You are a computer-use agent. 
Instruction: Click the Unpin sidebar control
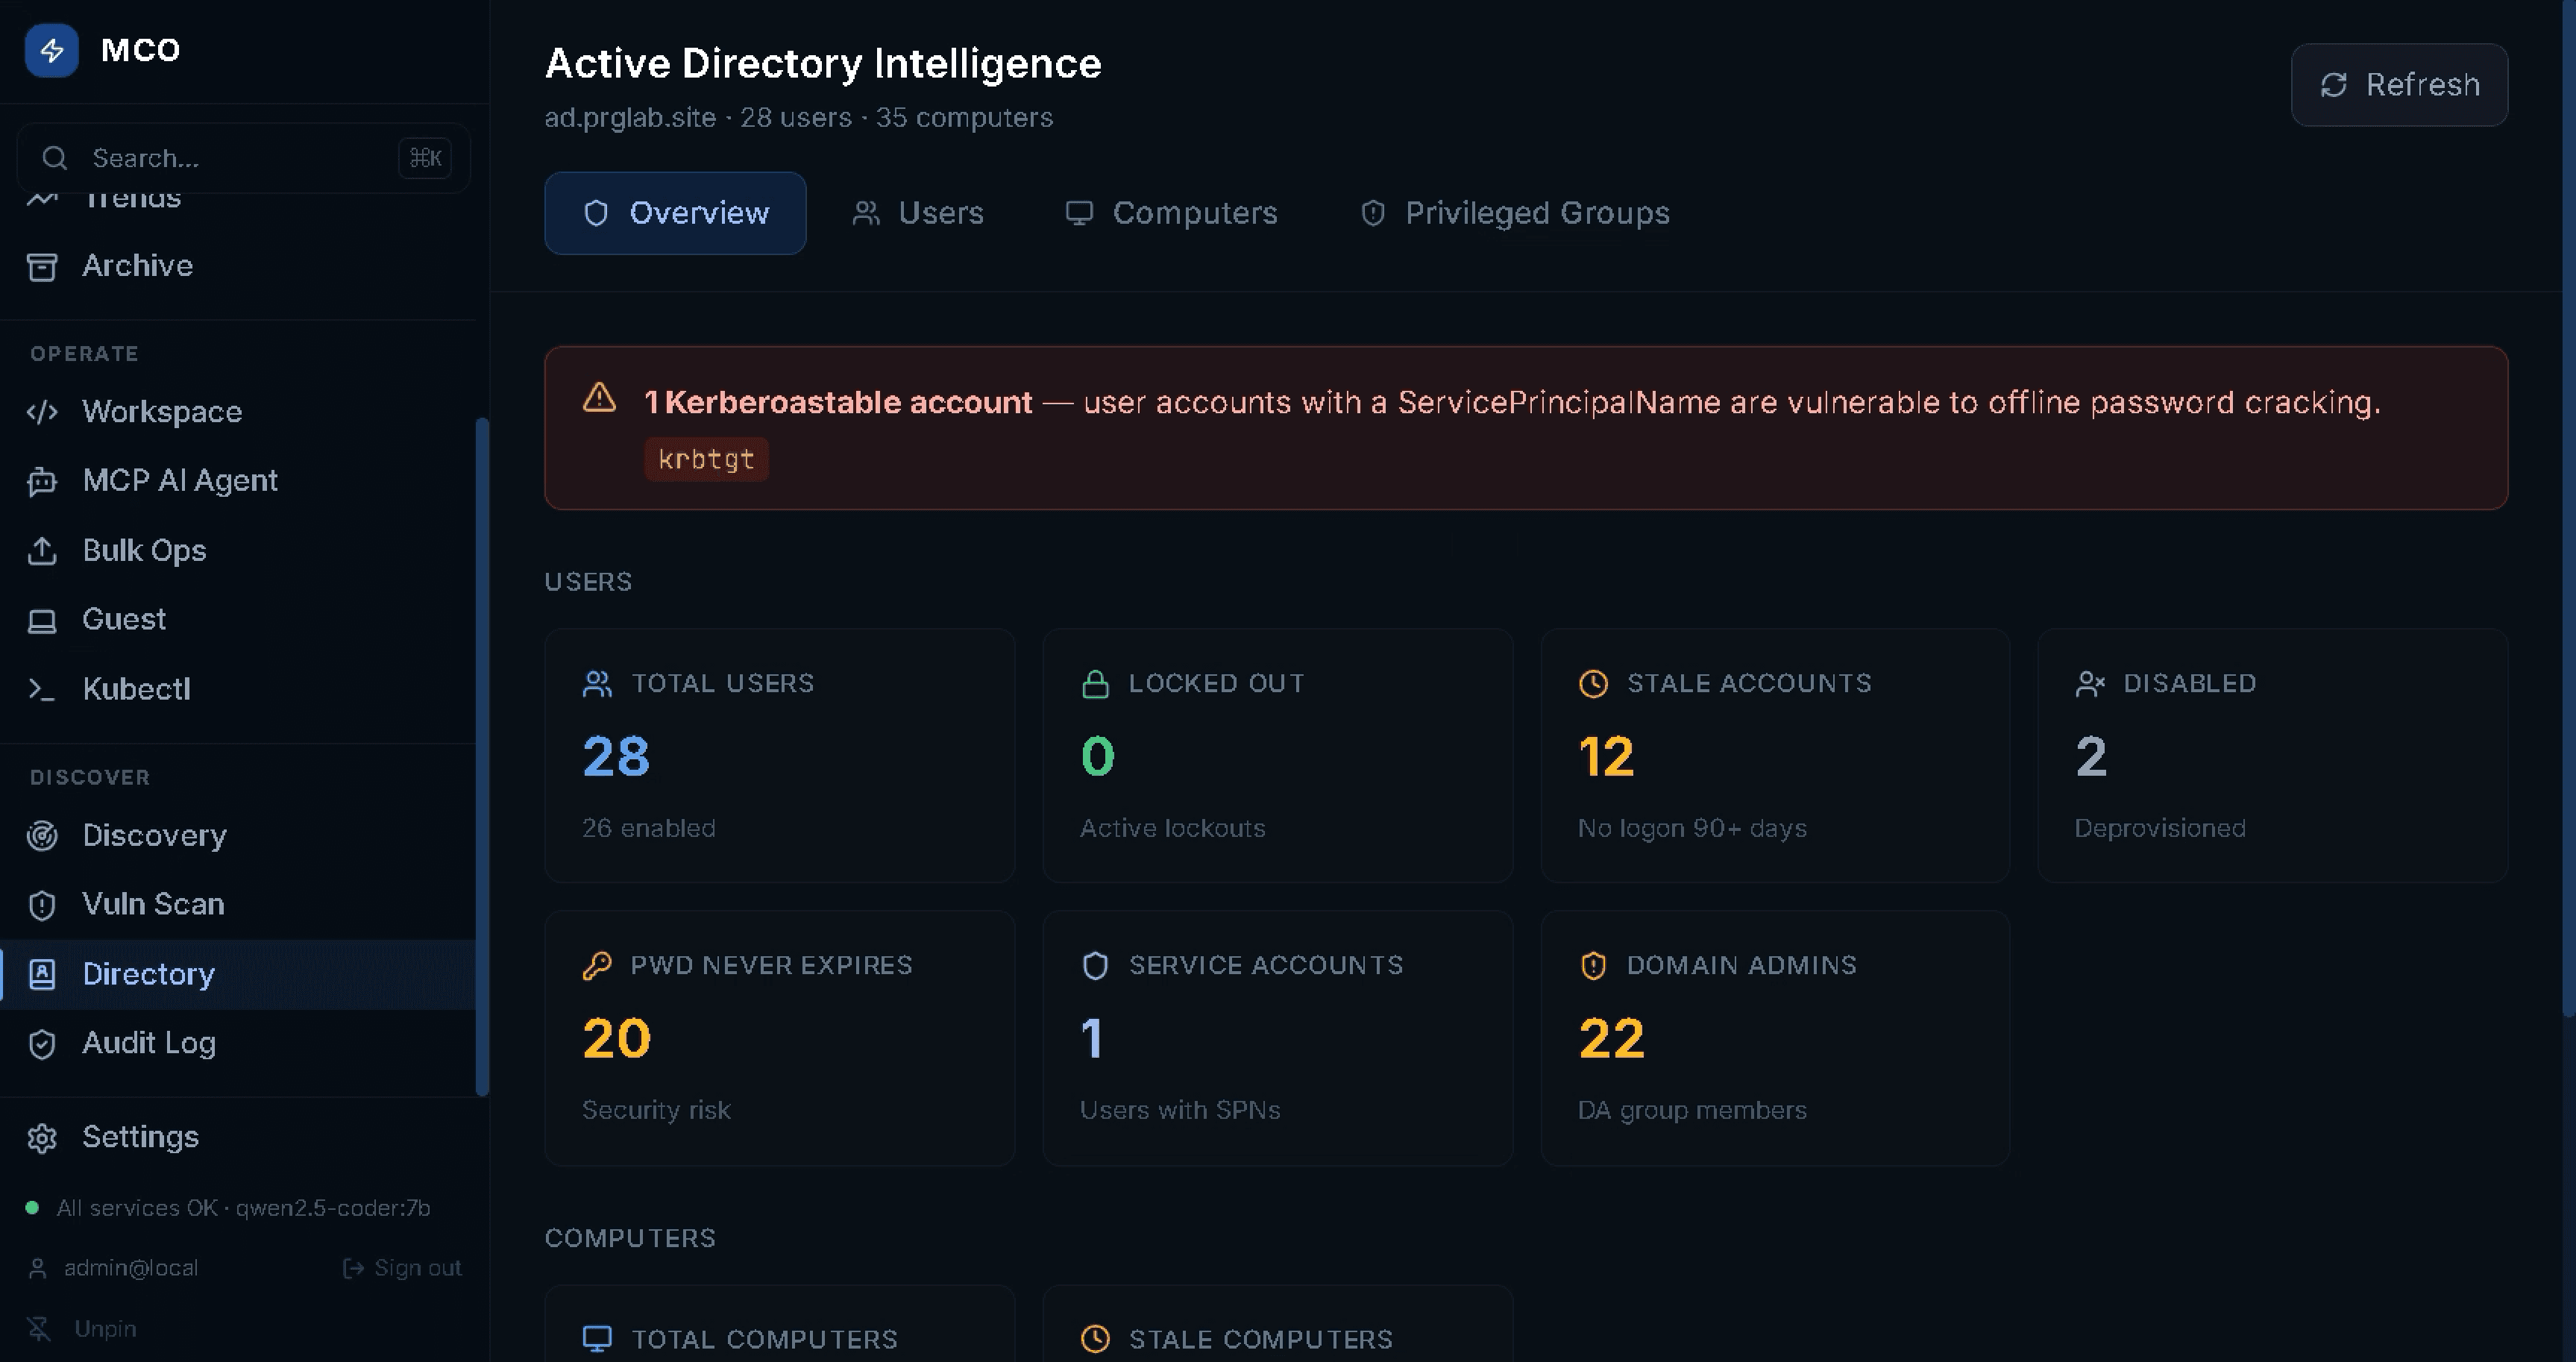click(82, 1329)
